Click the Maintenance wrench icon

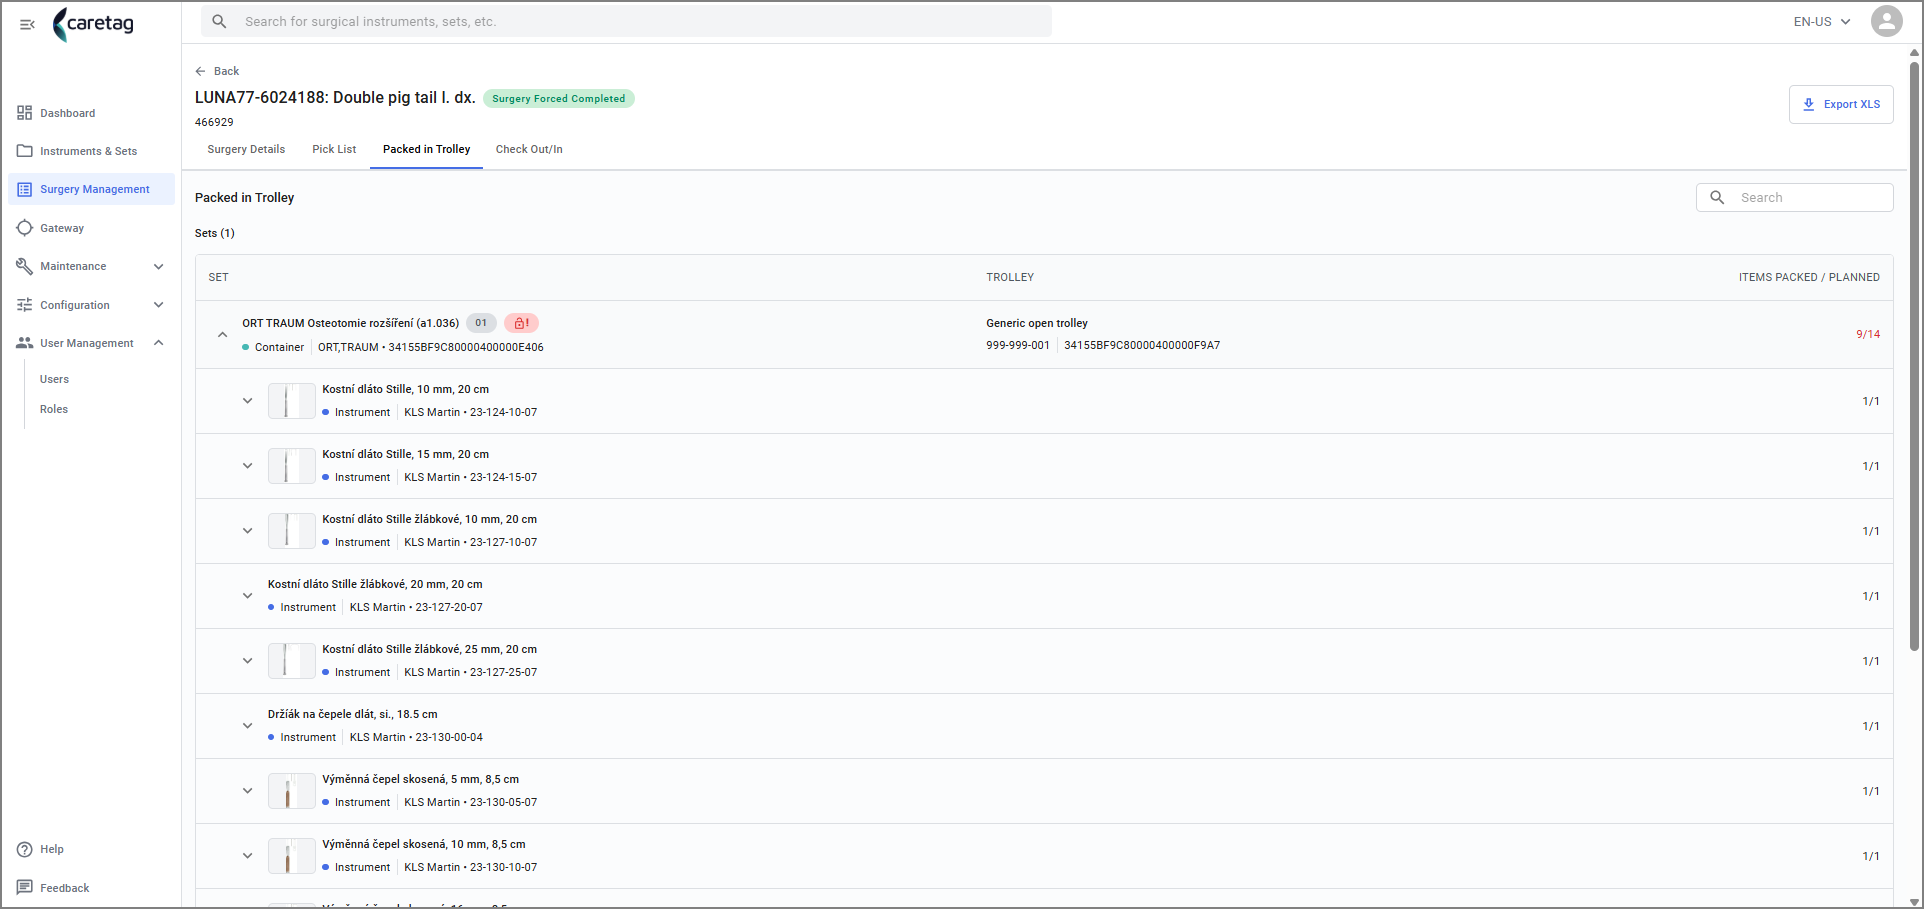25,266
